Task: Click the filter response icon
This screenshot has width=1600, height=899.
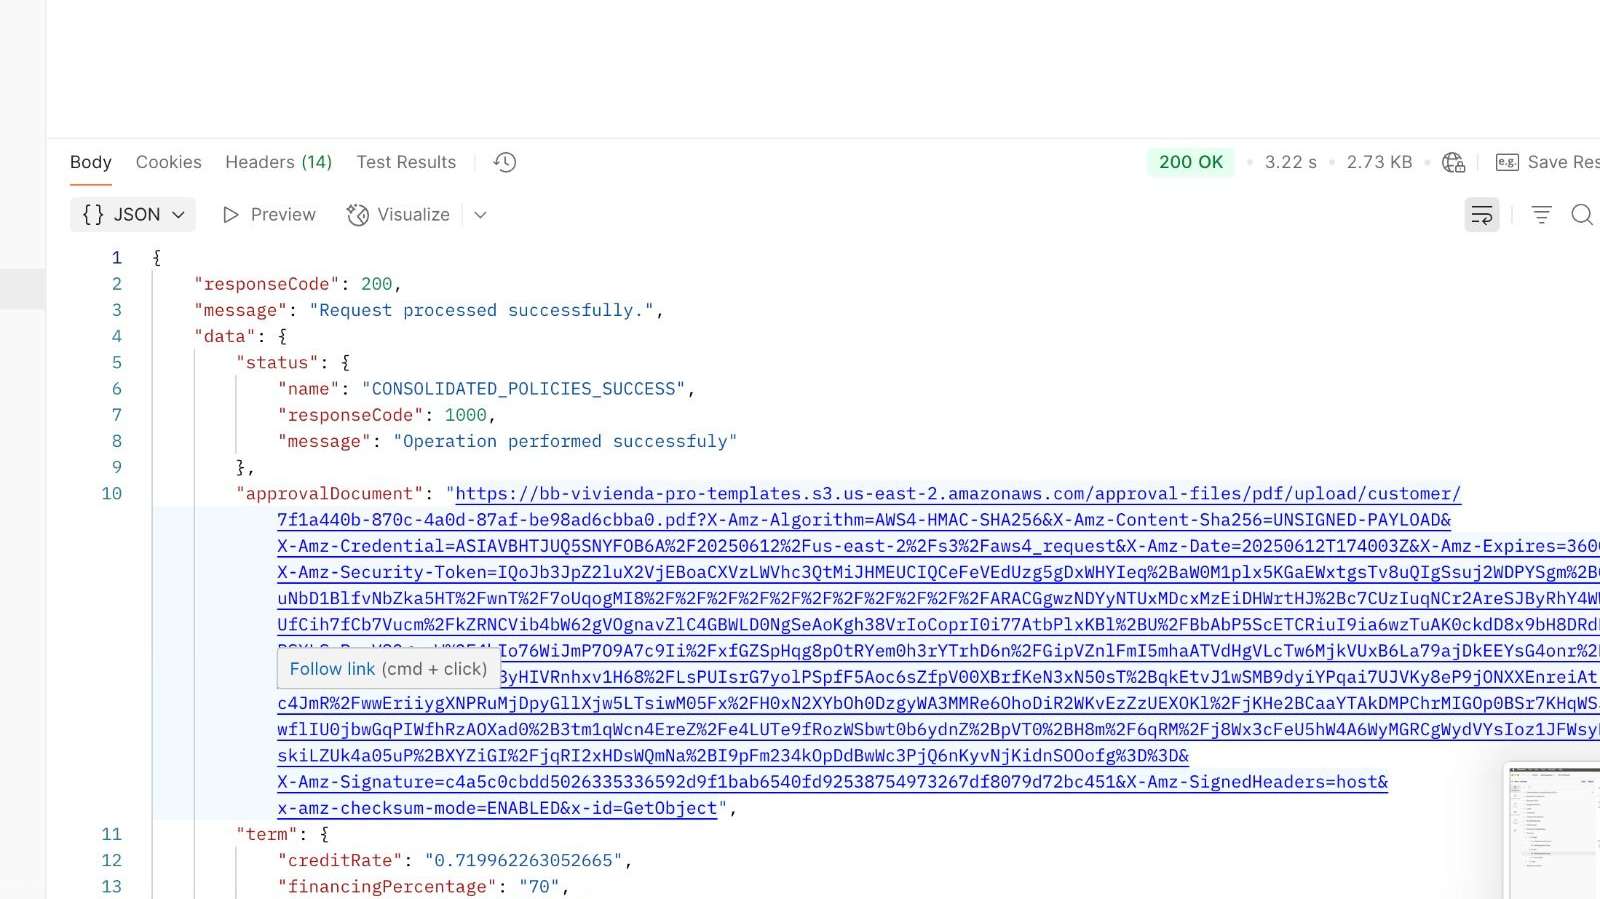Action: [x=1541, y=215]
